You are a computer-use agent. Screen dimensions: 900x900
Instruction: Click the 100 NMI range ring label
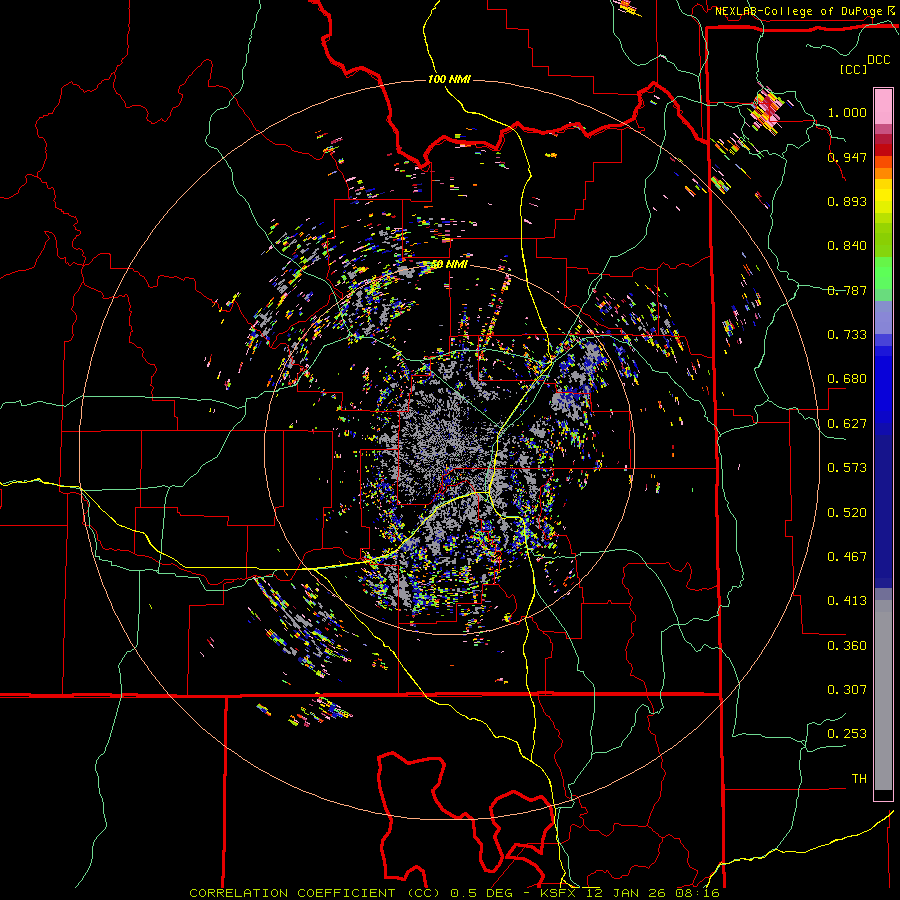point(449,79)
